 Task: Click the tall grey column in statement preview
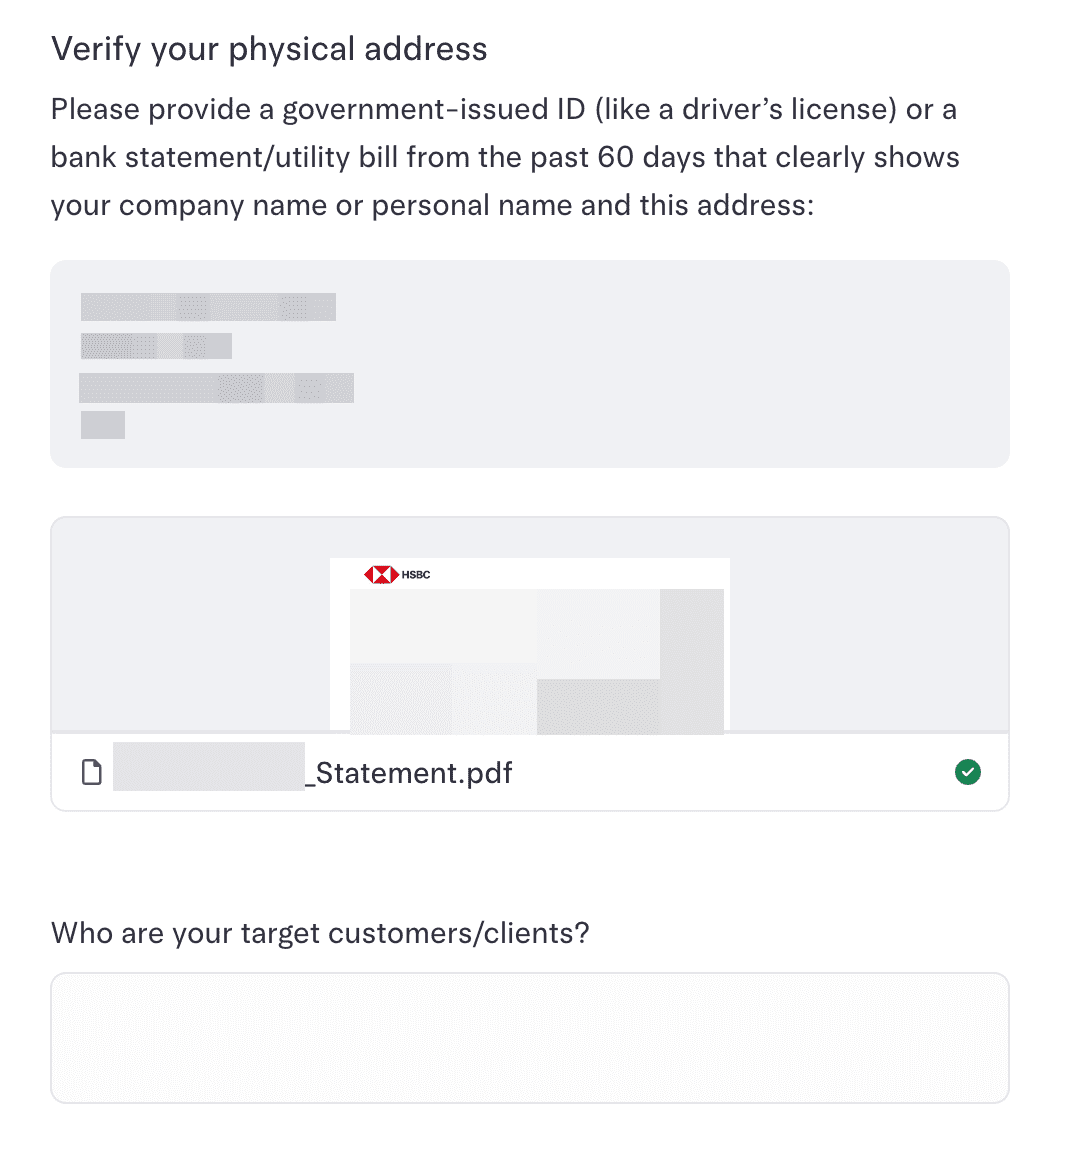tap(691, 660)
